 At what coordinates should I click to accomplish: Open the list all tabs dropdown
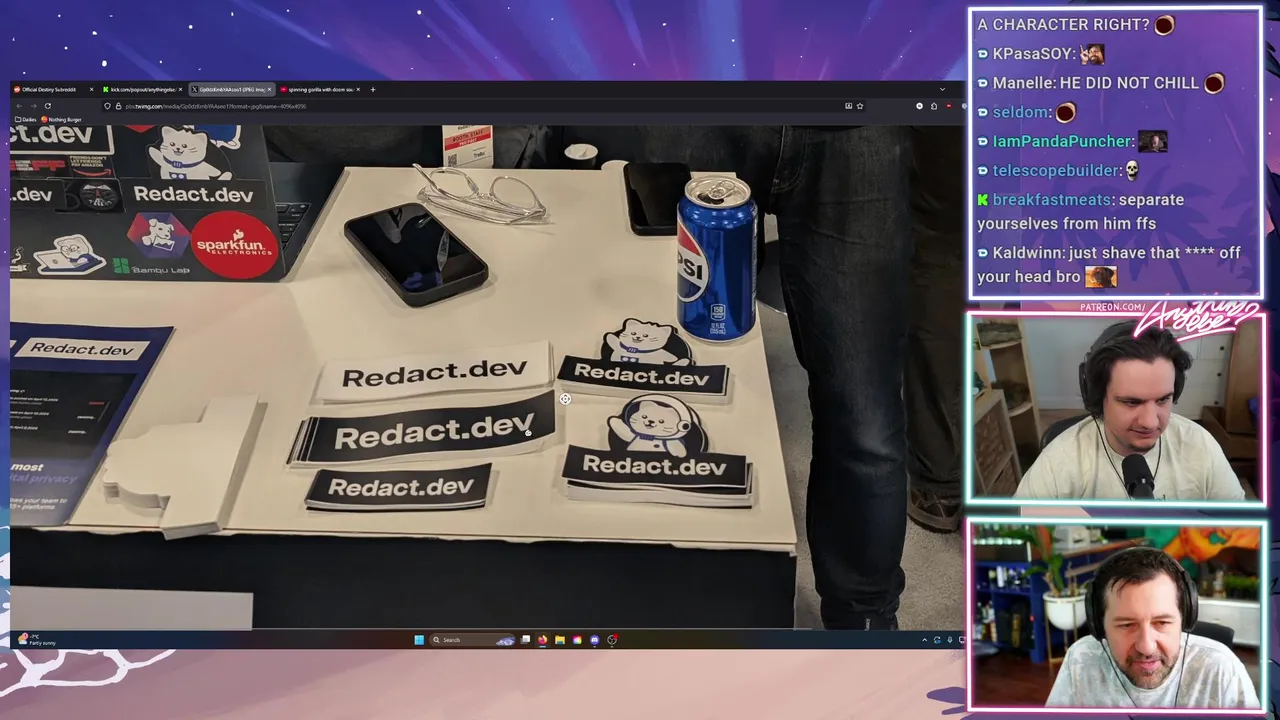(x=942, y=89)
